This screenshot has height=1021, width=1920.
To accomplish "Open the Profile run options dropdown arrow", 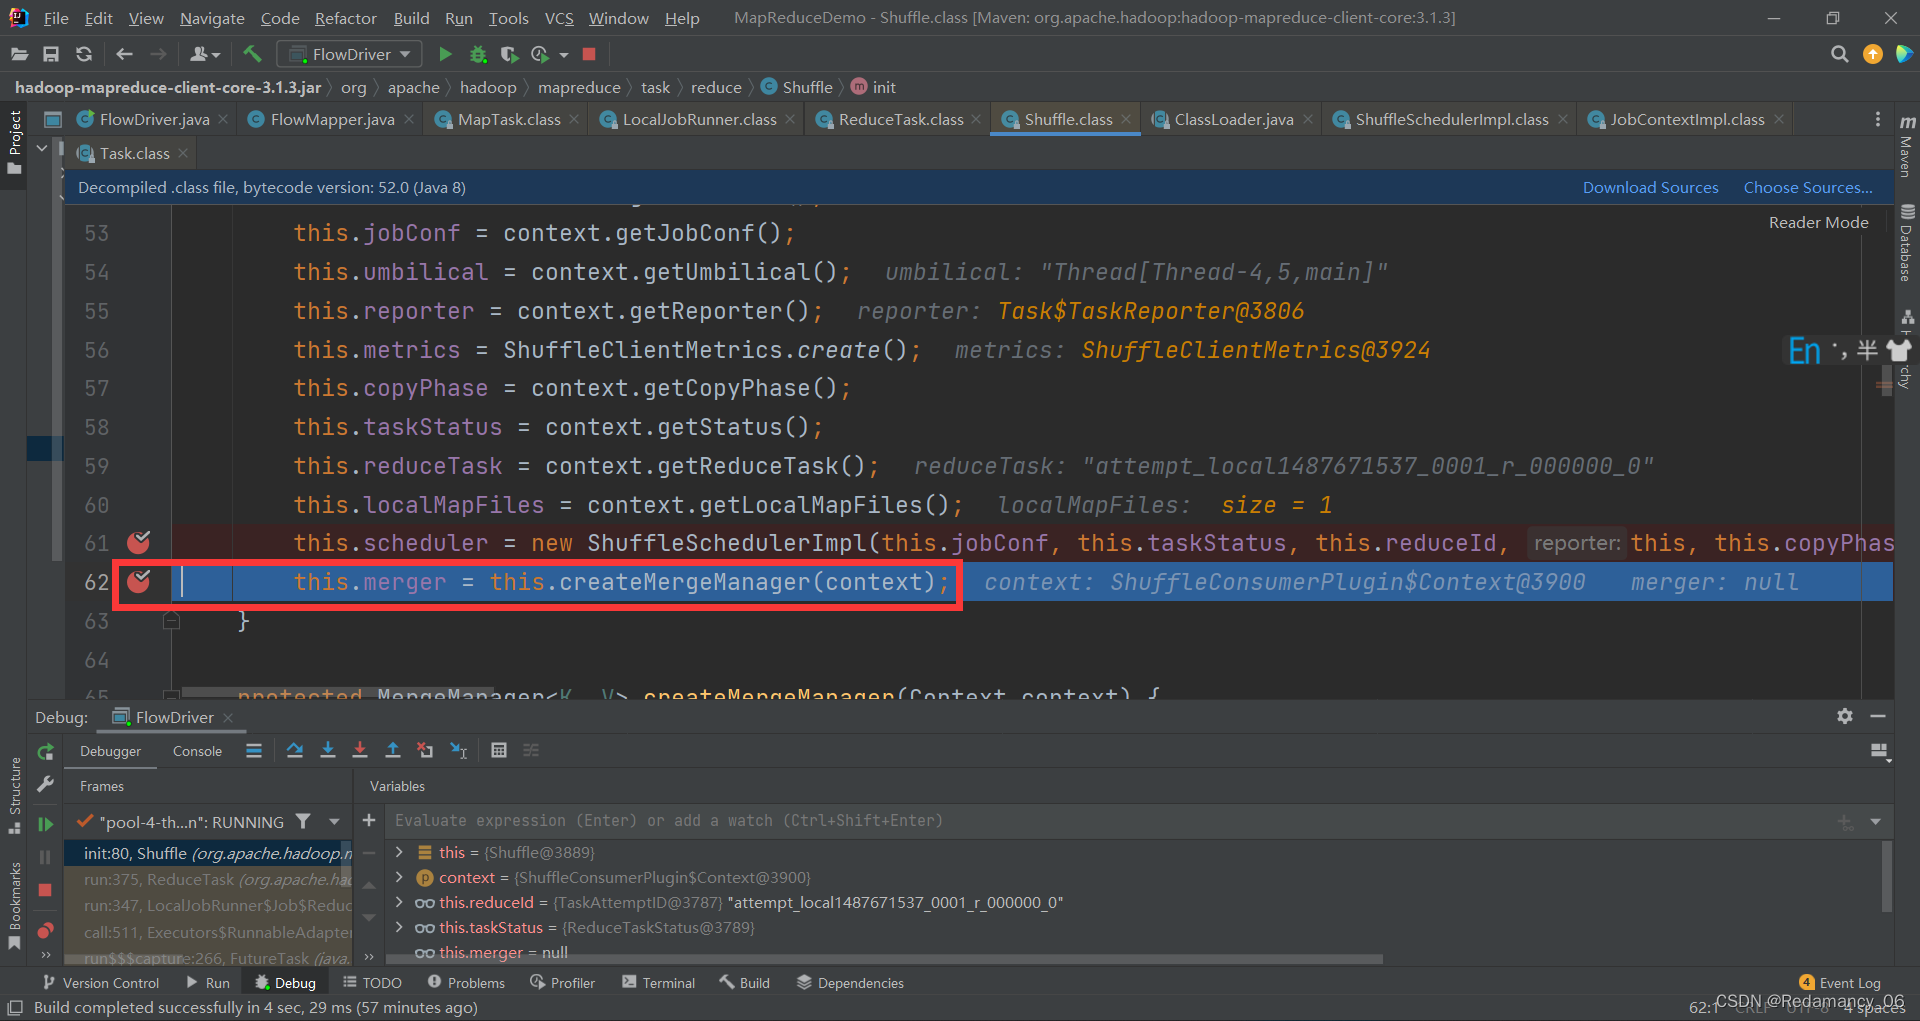I will [x=564, y=55].
